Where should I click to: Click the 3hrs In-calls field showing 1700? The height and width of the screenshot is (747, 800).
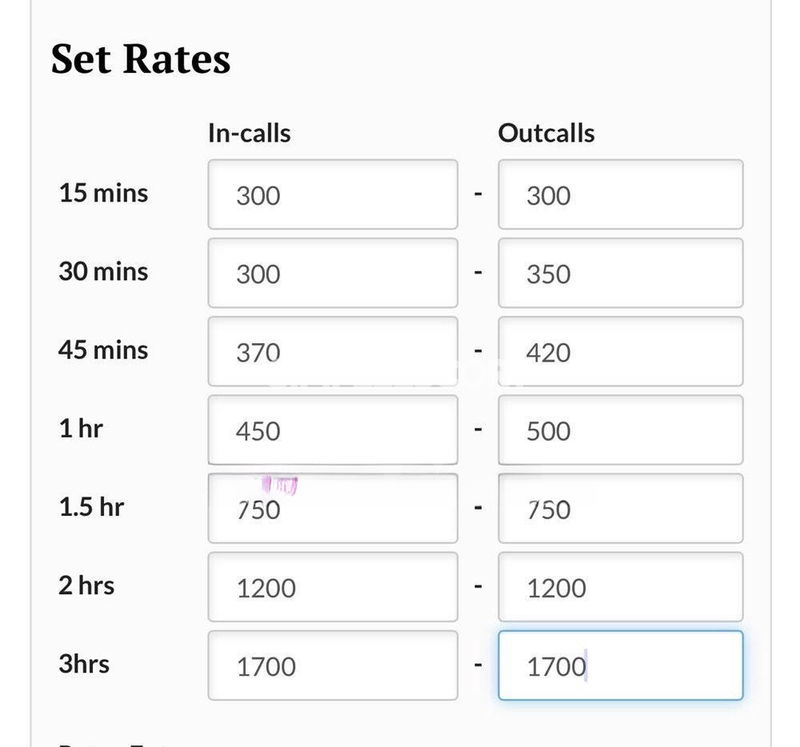pos(332,665)
